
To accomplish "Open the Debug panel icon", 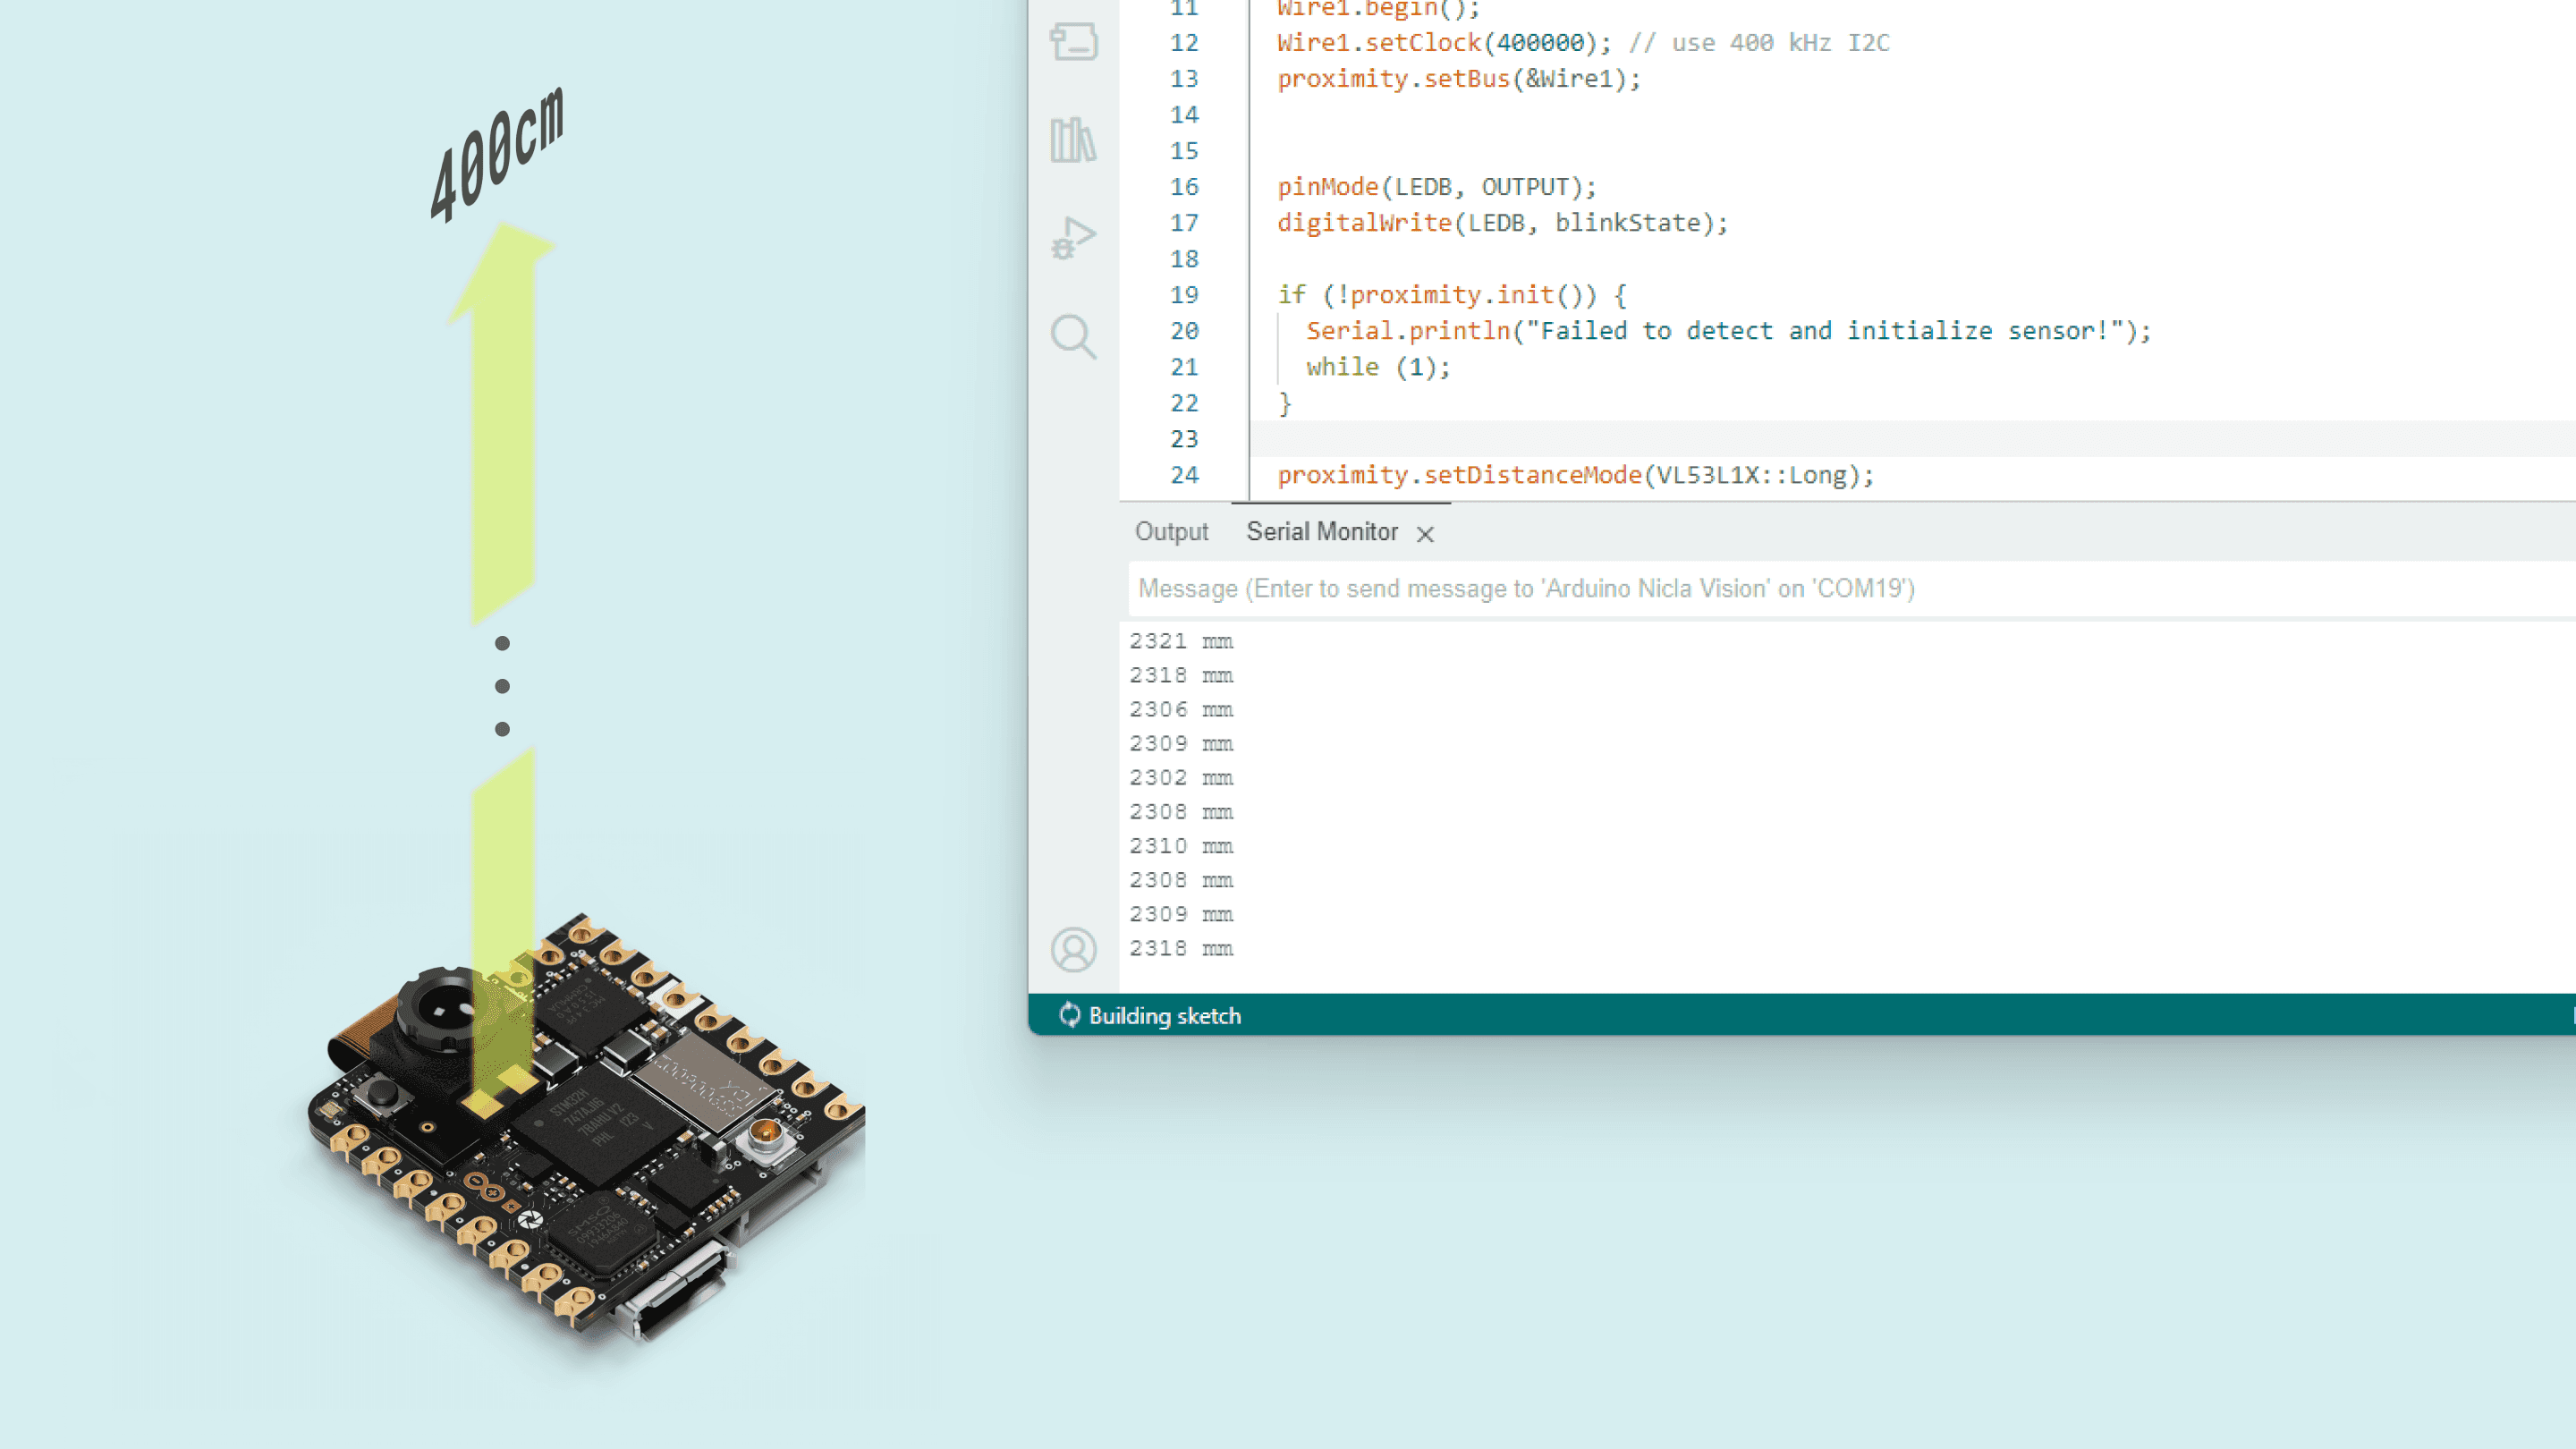I will (x=1073, y=238).
